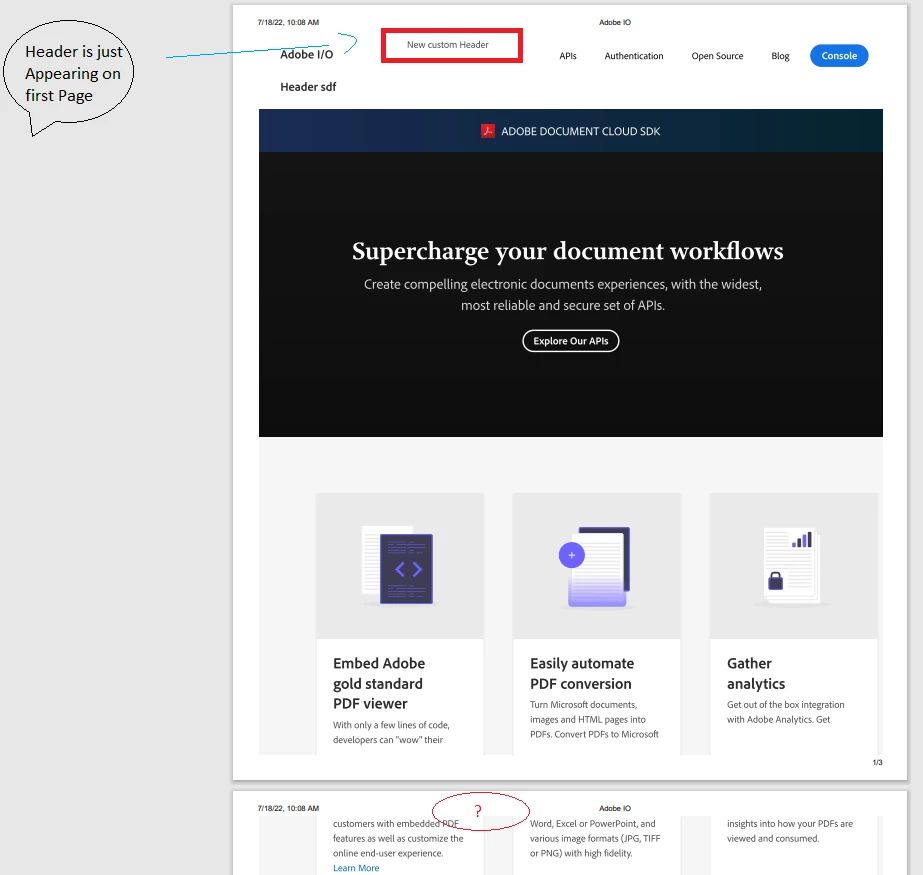
Task: Click 'Create compelling electronic documents experiences' subtitle line
Action: pyautogui.click(x=563, y=284)
